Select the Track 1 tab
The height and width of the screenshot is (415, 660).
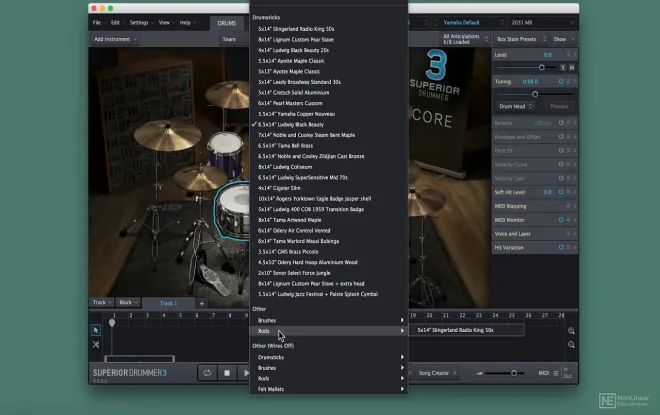pos(168,303)
